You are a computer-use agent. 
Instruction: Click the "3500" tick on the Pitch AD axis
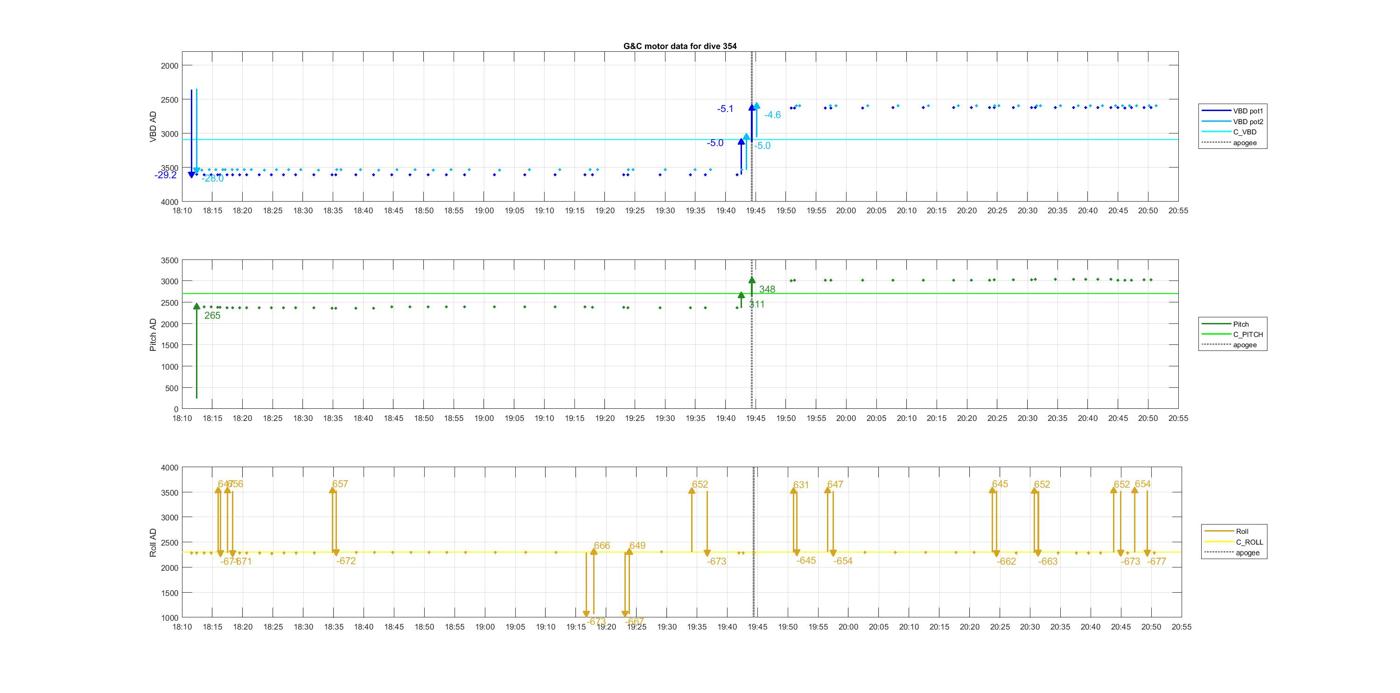169,260
